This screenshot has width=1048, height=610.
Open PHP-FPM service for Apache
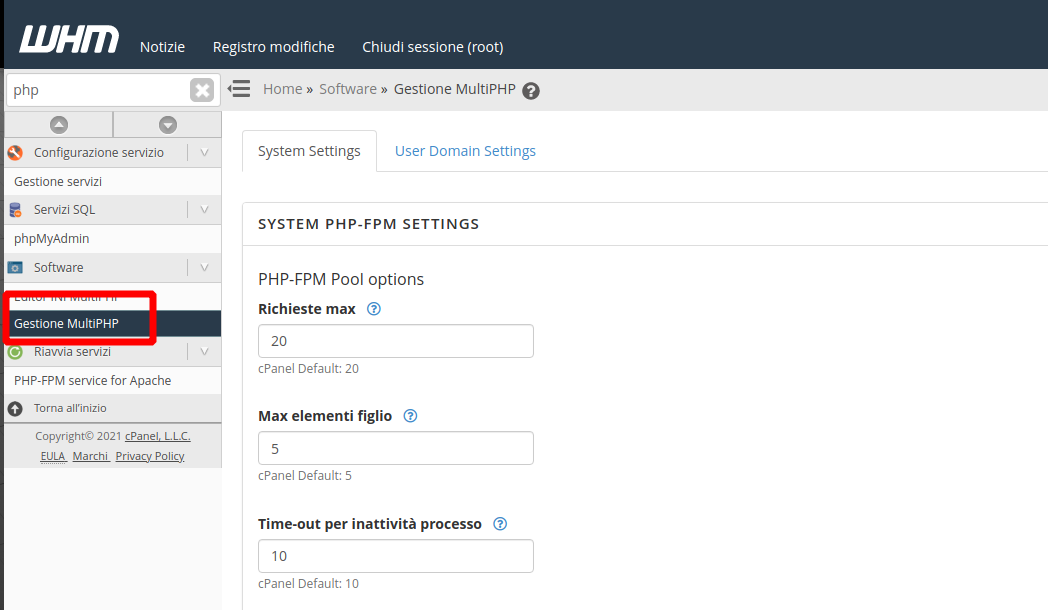pyautogui.click(x=92, y=381)
